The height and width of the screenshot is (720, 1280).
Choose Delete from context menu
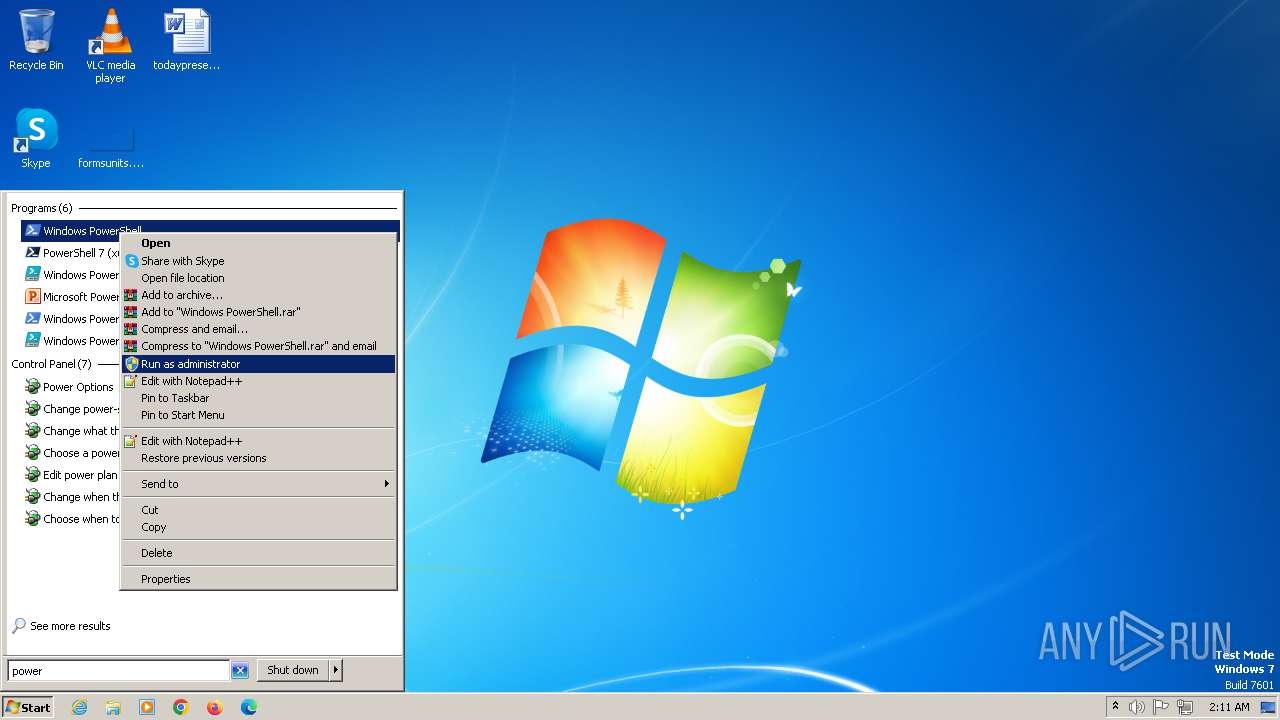click(x=258, y=553)
